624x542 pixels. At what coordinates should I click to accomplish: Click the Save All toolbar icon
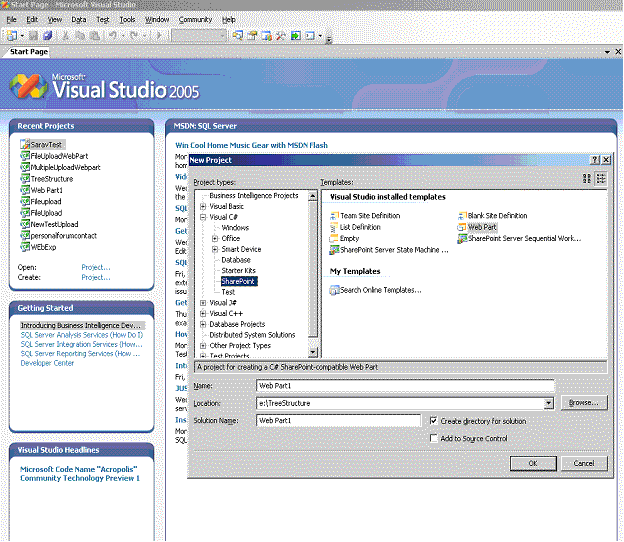pos(48,36)
